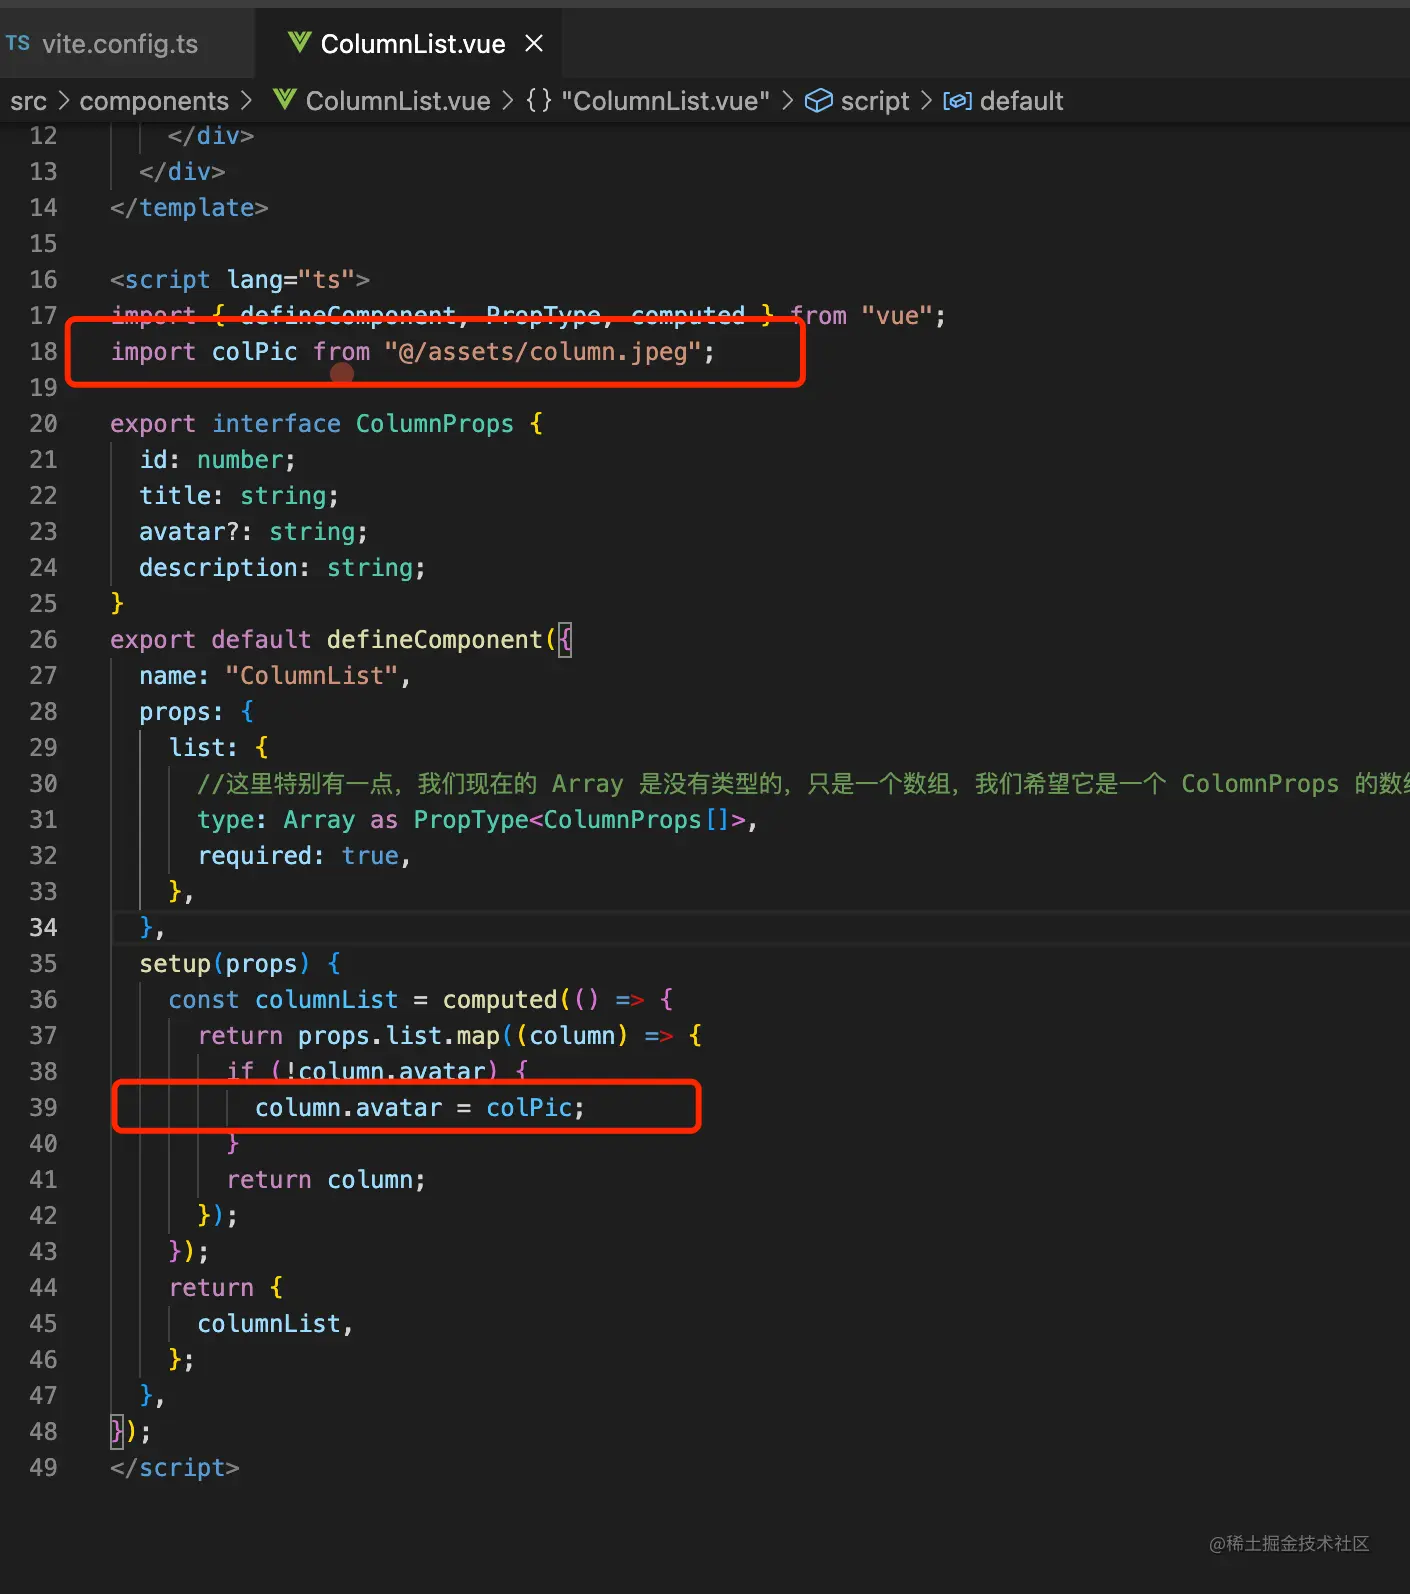Open ColumnList.vue file breadcrumb
Screen dimensions: 1410x1594
tap(398, 101)
